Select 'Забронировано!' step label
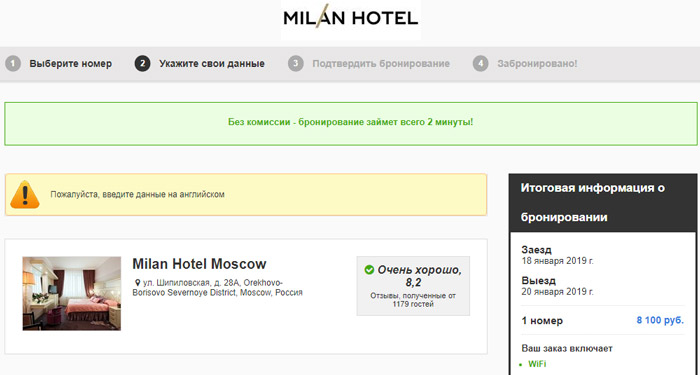This screenshot has width=700, height=375. click(x=537, y=64)
